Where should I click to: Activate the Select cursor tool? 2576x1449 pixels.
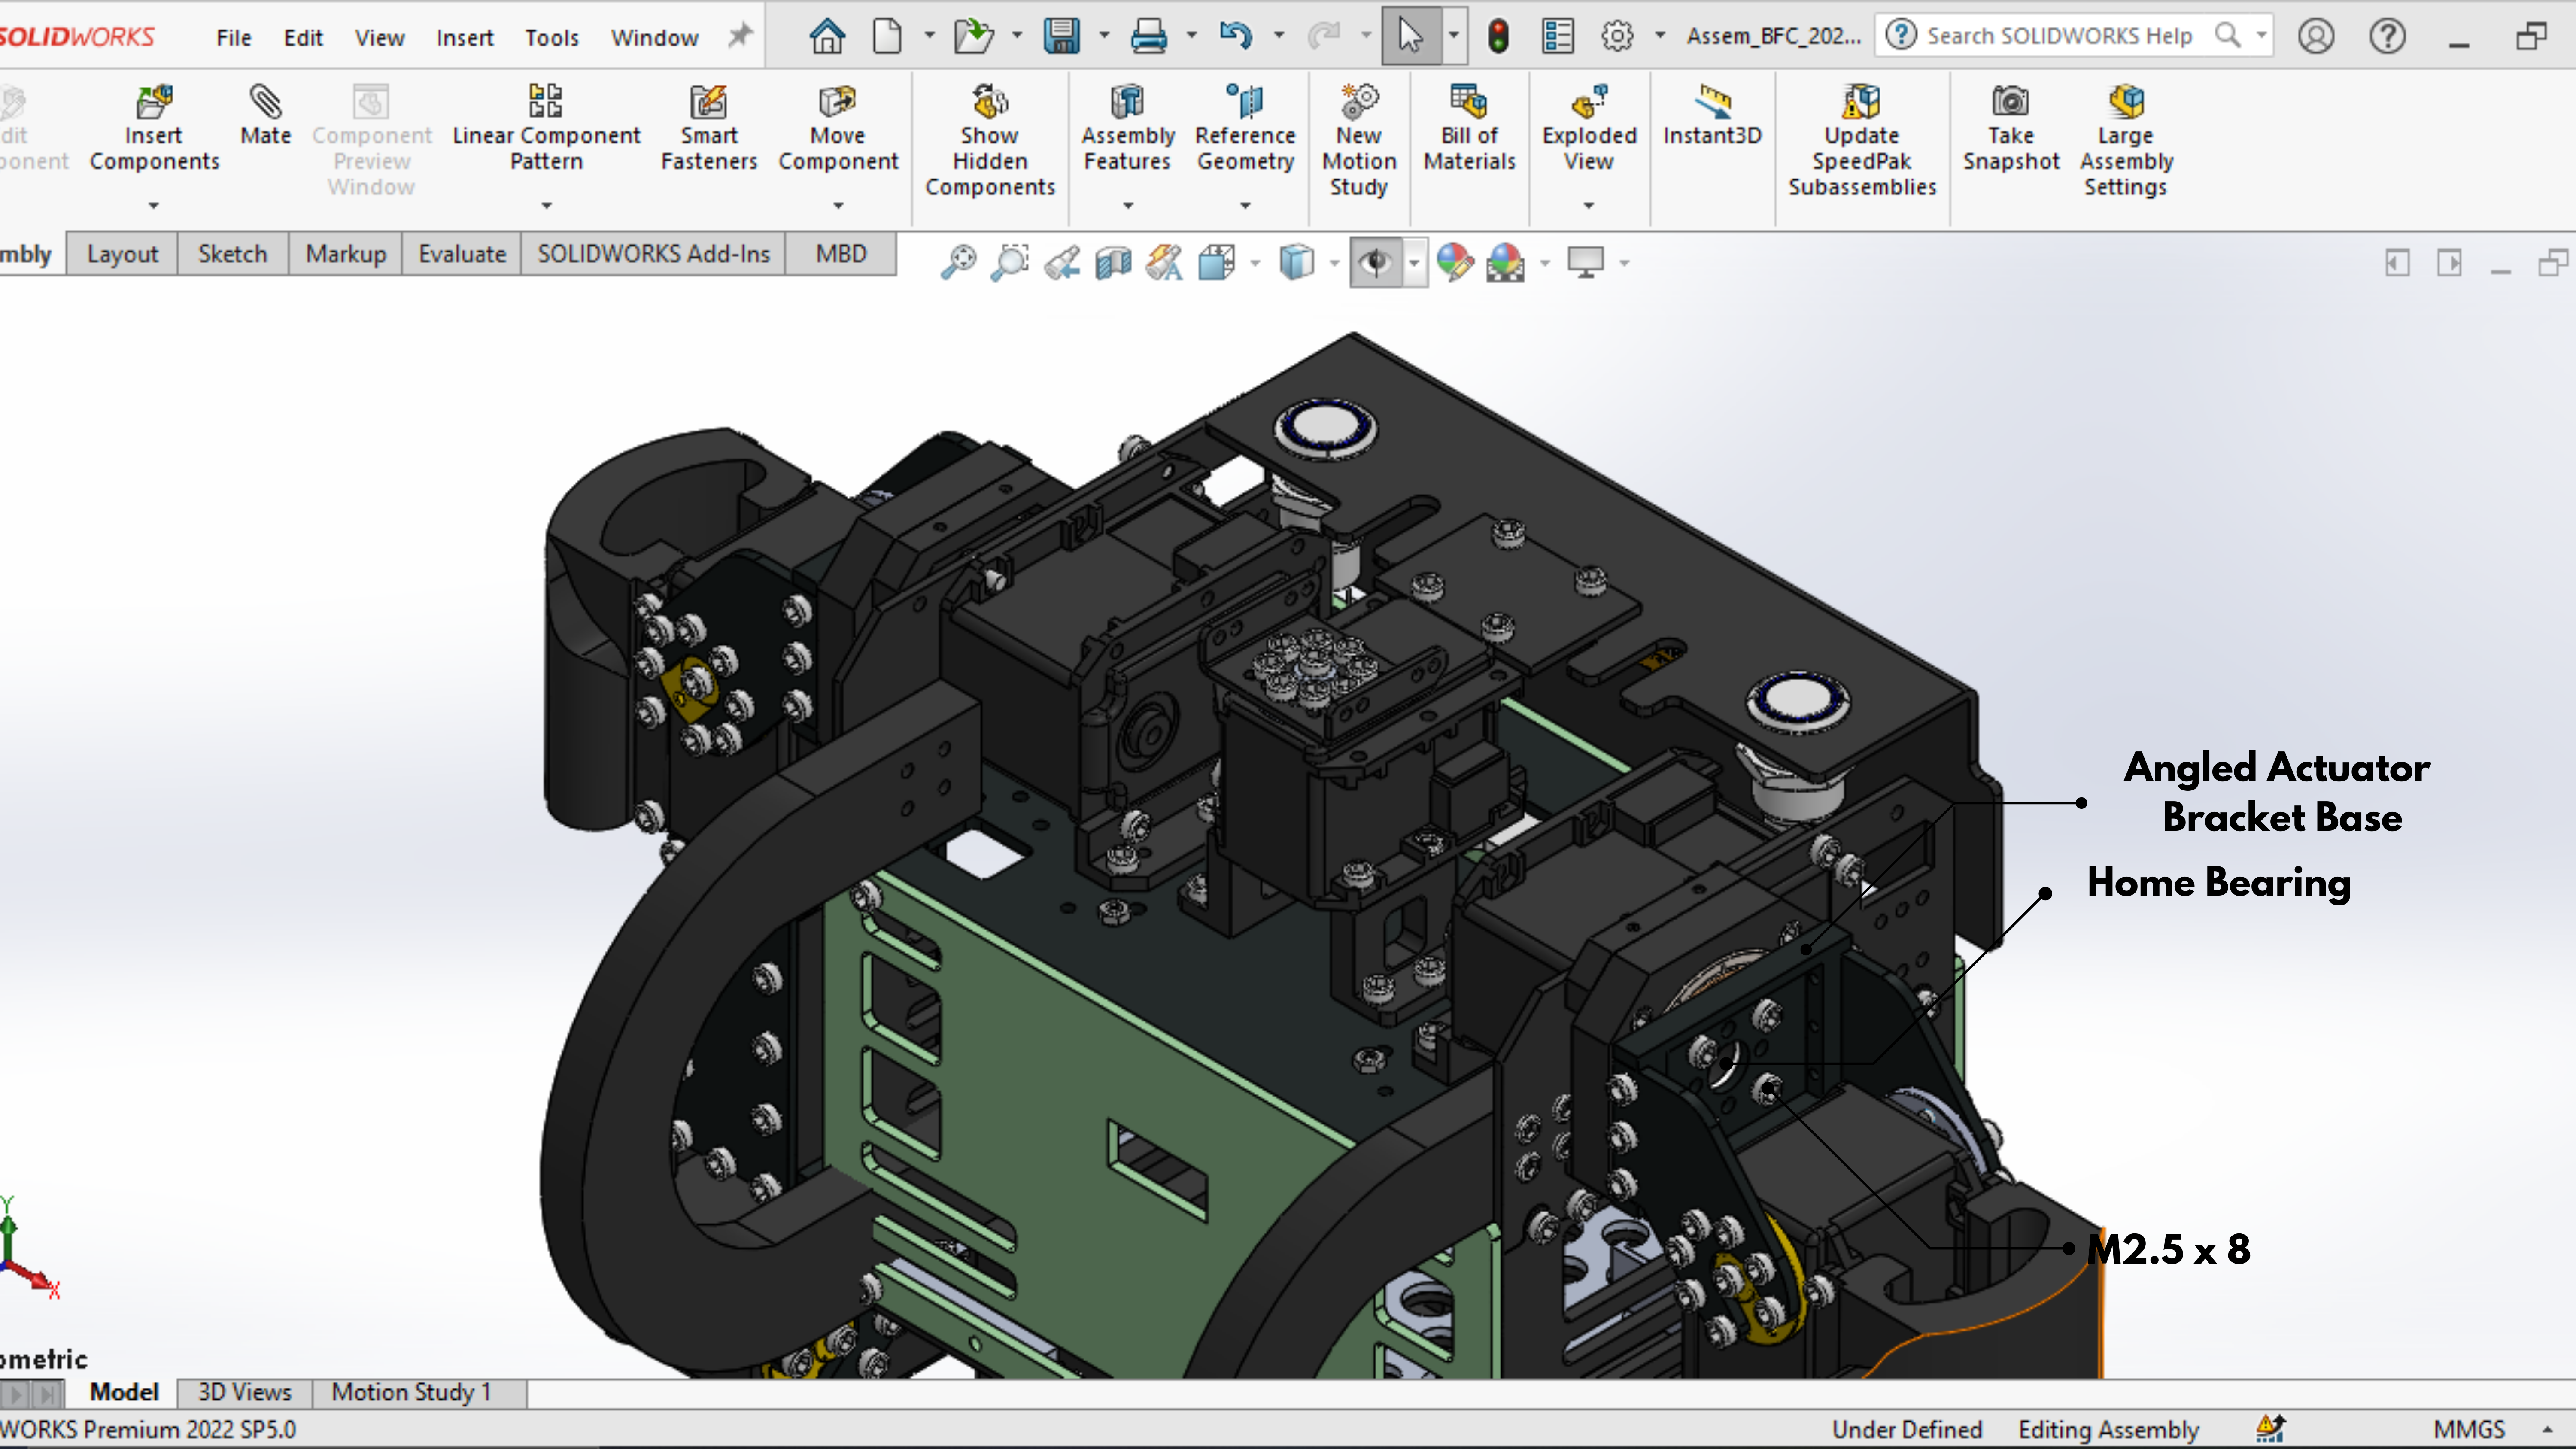pos(1410,36)
